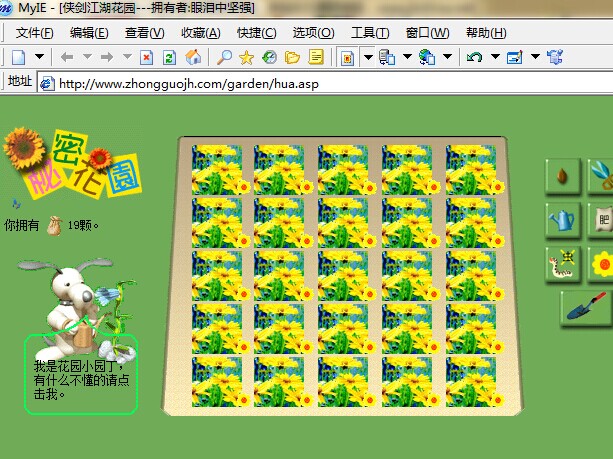Click the documents and monitor toolbar icon
This screenshot has width=613, height=459.
(x=387, y=57)
